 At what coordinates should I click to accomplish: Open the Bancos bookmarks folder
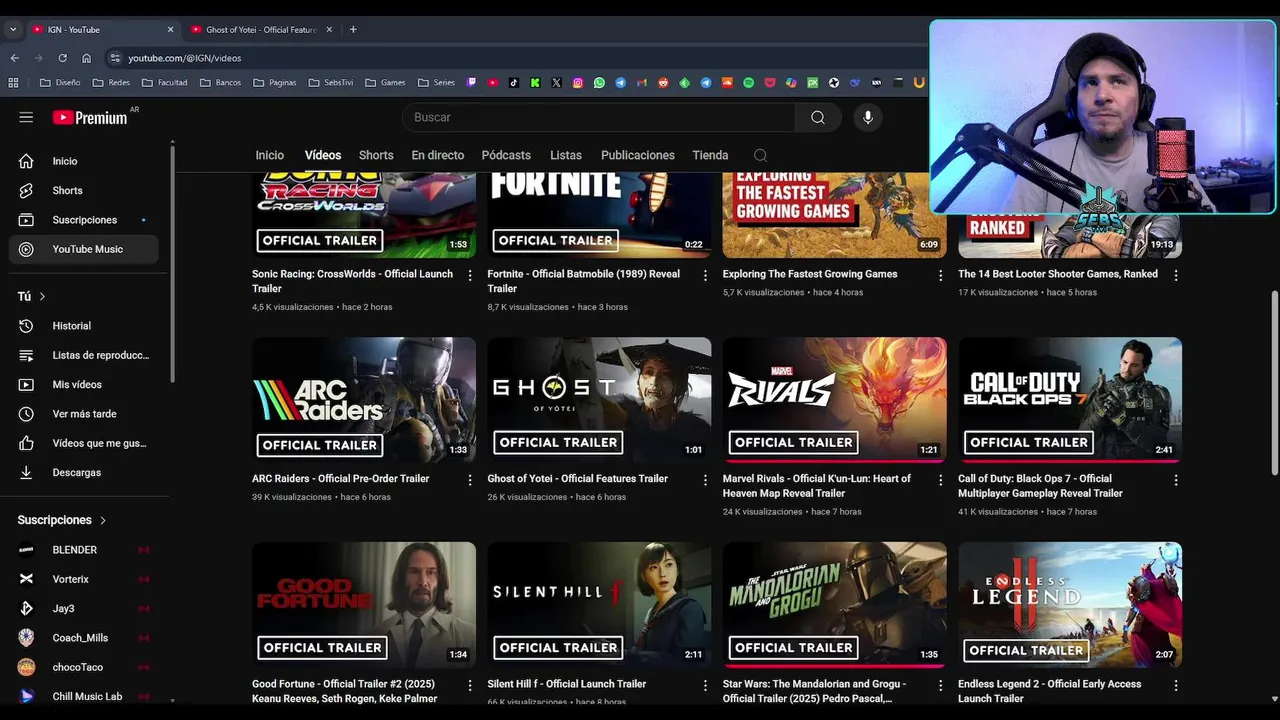pyautogui.click(x=220, y=83)
